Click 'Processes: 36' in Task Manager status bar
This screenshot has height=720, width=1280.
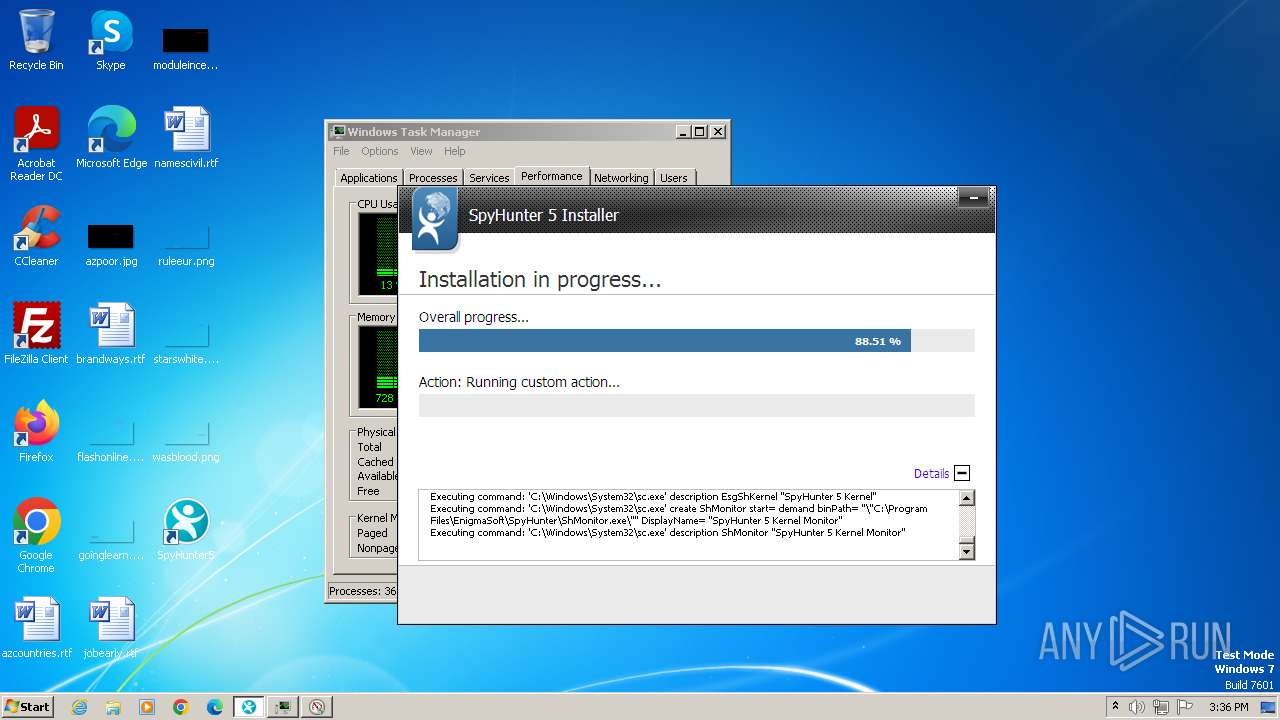click(x=362, y=591)
